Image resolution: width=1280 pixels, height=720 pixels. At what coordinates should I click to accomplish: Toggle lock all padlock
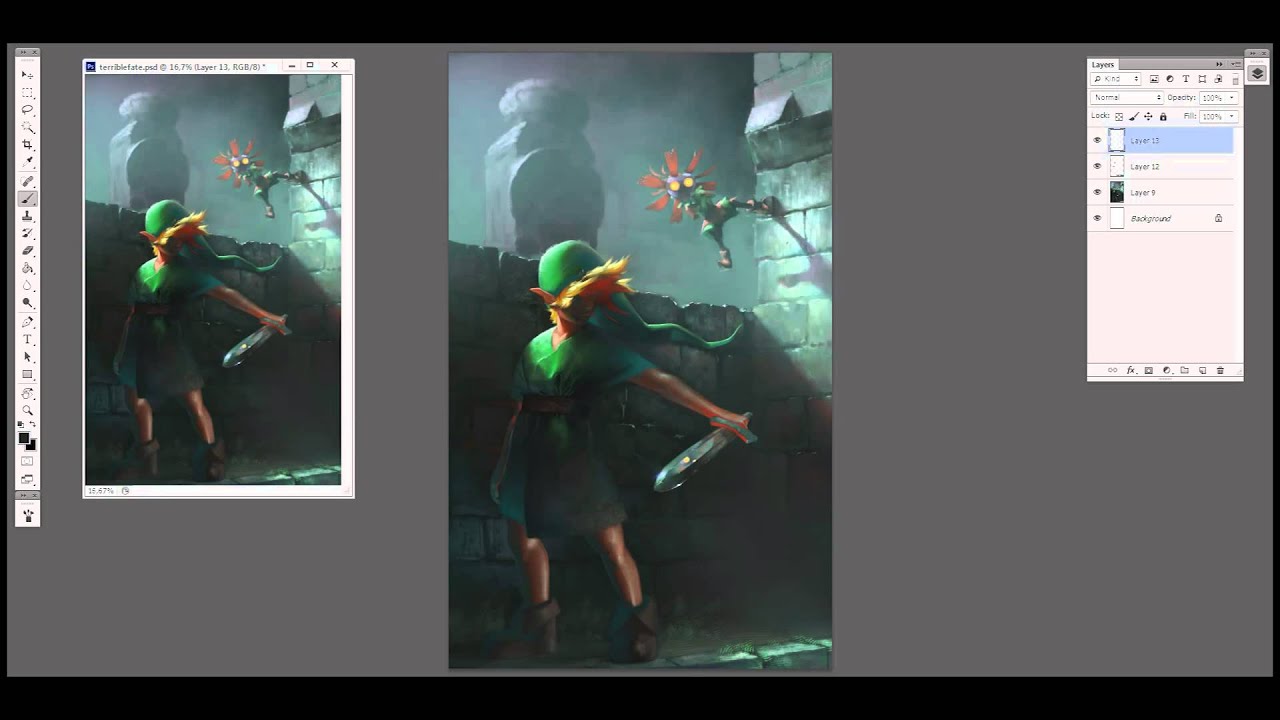pos(1162,117)
